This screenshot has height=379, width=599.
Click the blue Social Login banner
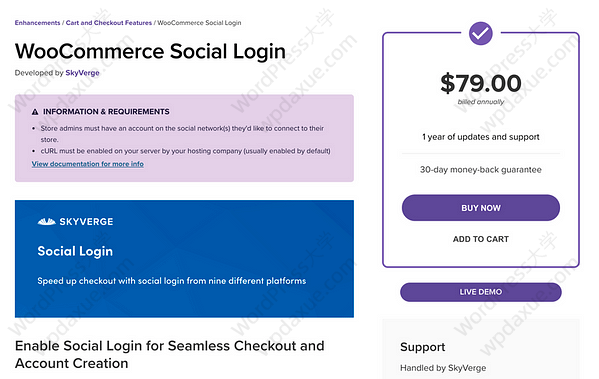tap(184, 259)
